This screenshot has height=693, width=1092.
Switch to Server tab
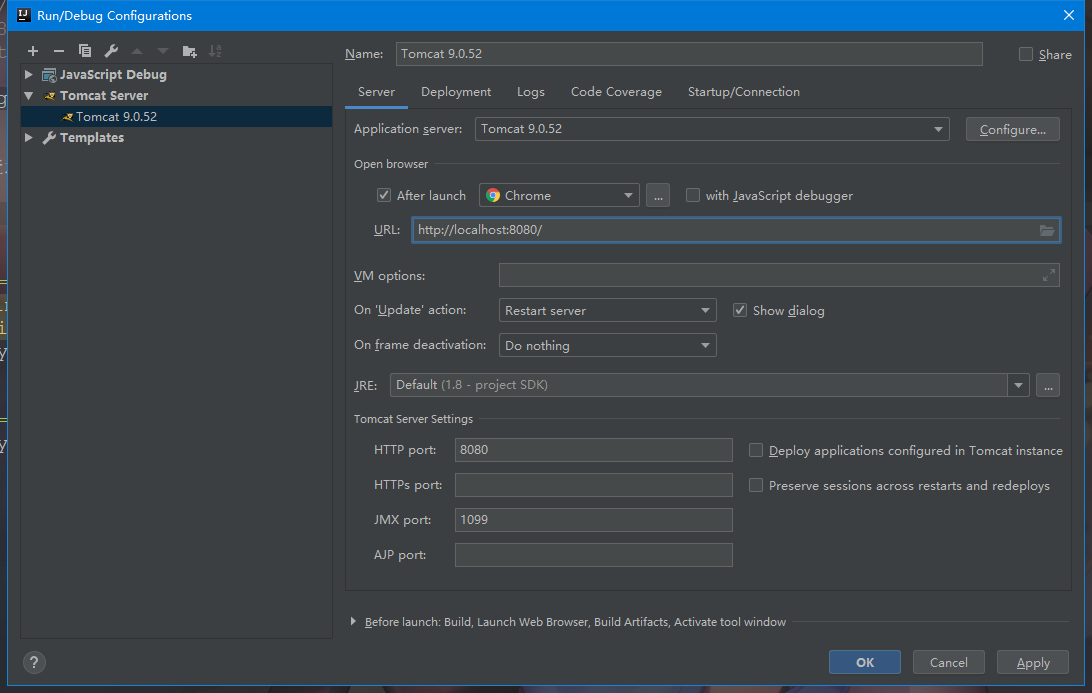pos(376,92)
